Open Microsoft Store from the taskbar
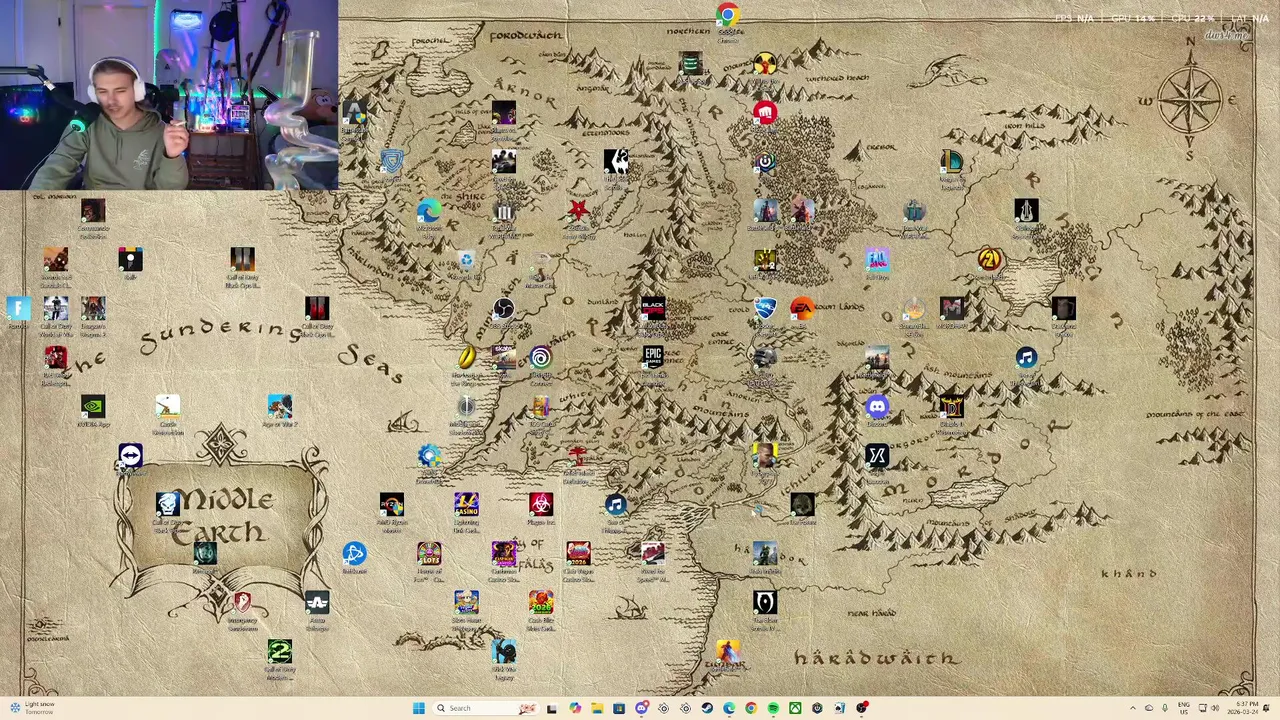1280x720 pixels. tap(619, 708)
